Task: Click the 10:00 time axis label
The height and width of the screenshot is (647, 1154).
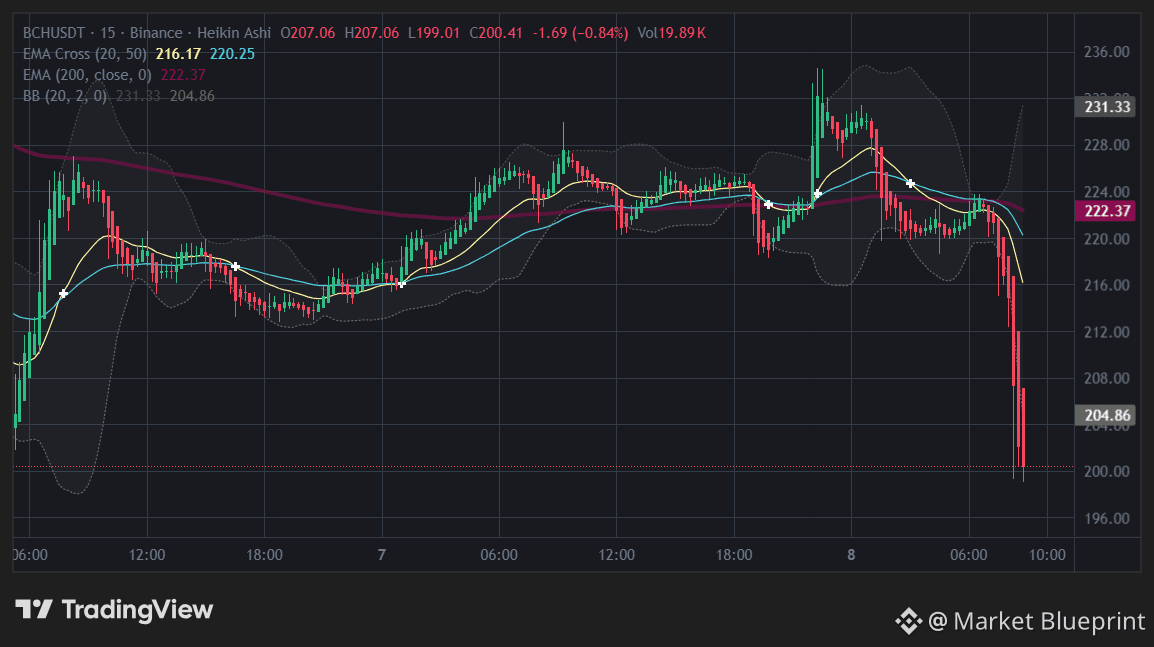Action: [x=1047, y=555]
